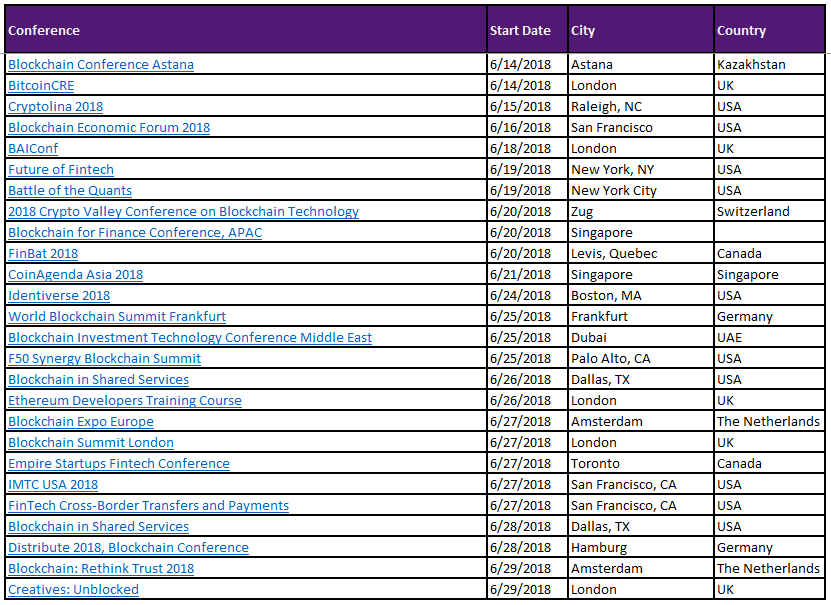The image size is (831, 605).
Task: Open 2018 Crypto Valley Conference link
Action: (183, 212)
